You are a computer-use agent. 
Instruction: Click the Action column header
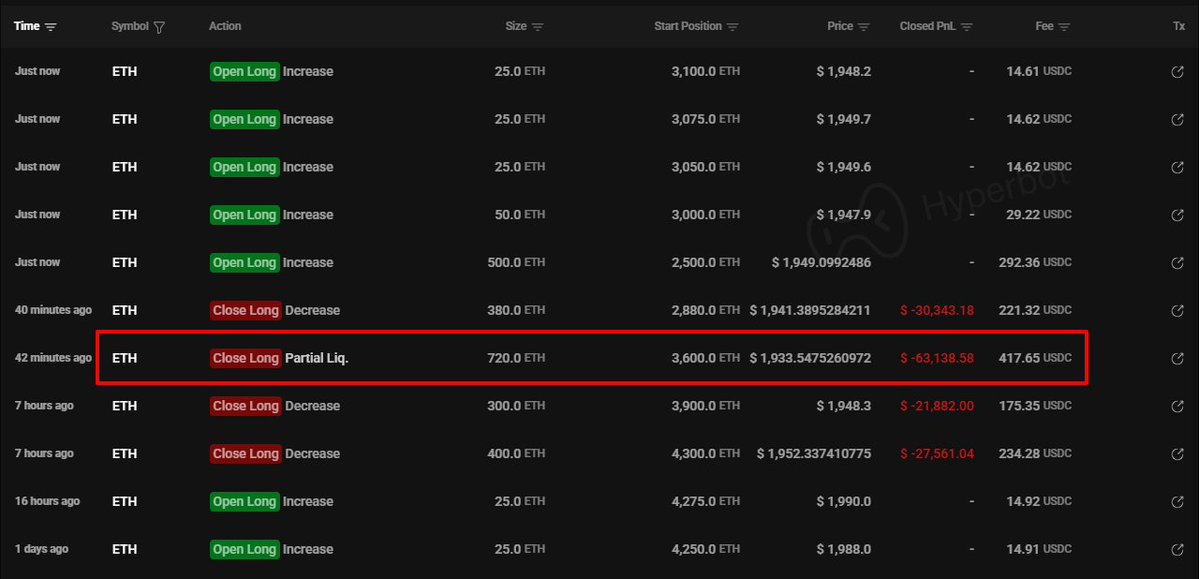(x=225, y=26)
